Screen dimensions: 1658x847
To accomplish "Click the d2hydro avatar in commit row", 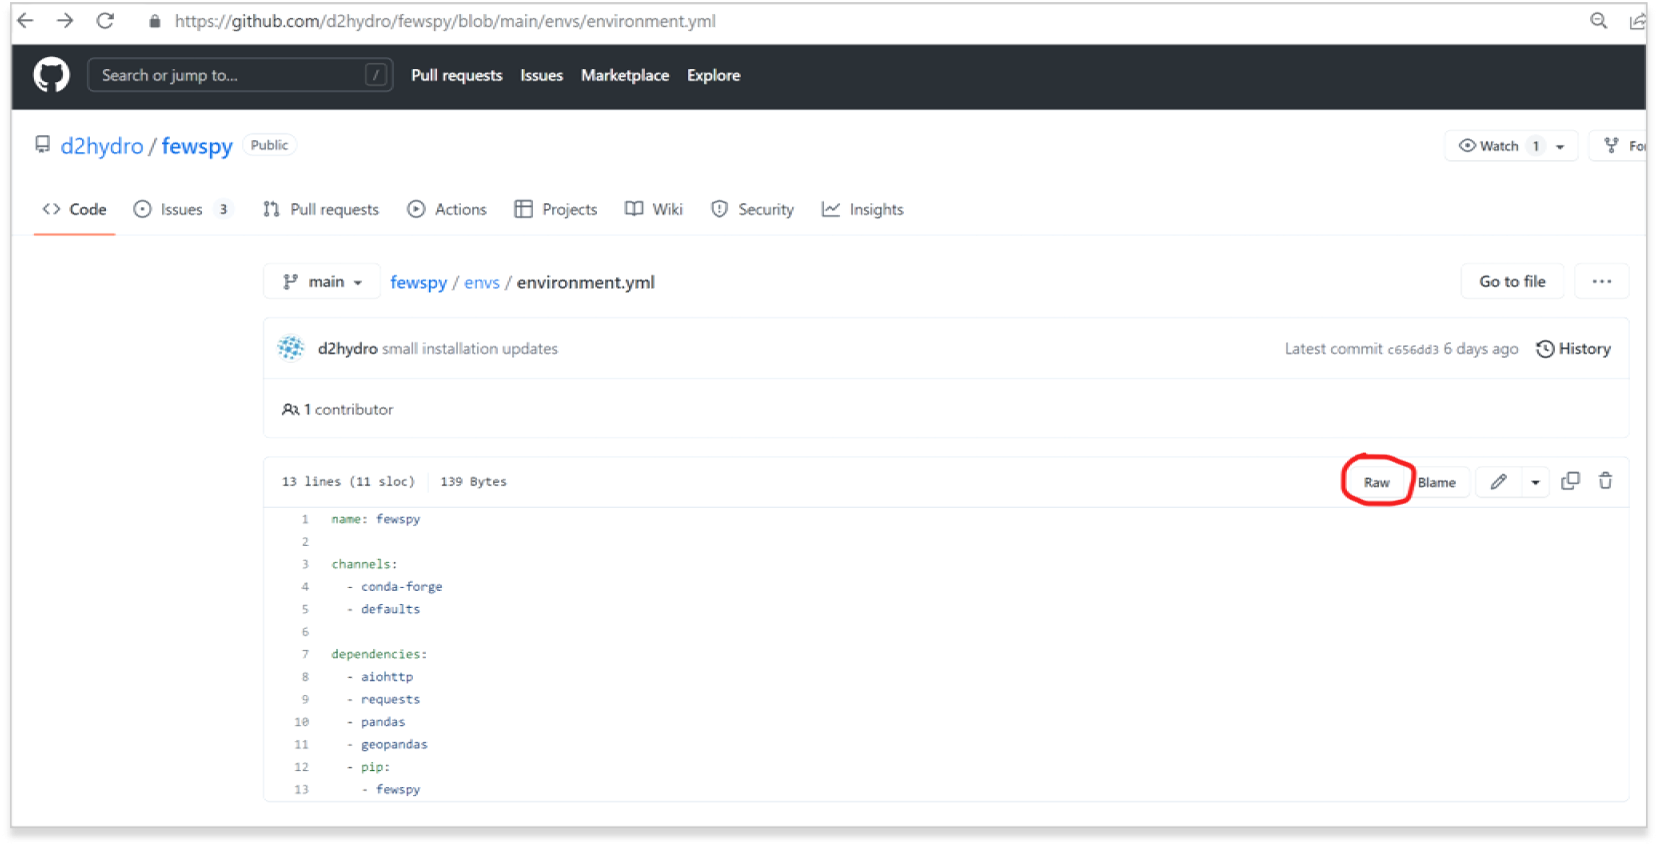I will point(291,348).
